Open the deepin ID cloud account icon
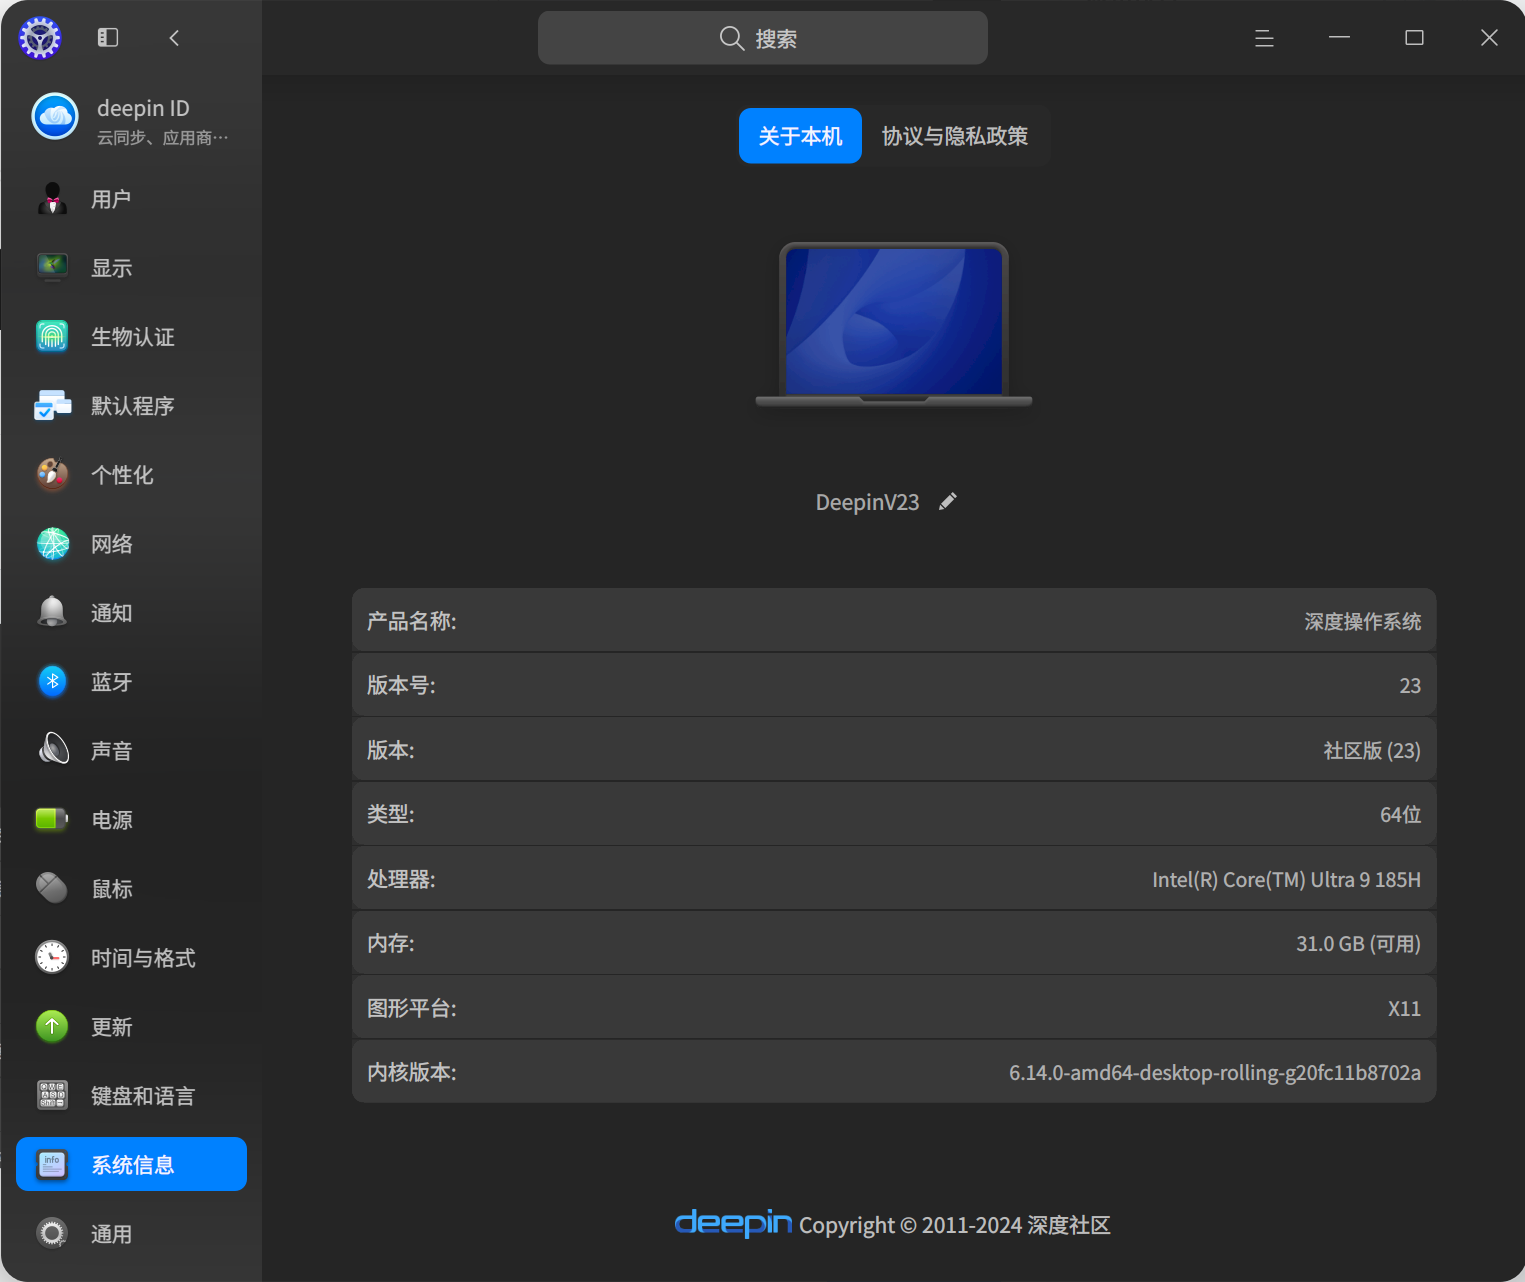The image size is (1525, 1282). (55, 117)
